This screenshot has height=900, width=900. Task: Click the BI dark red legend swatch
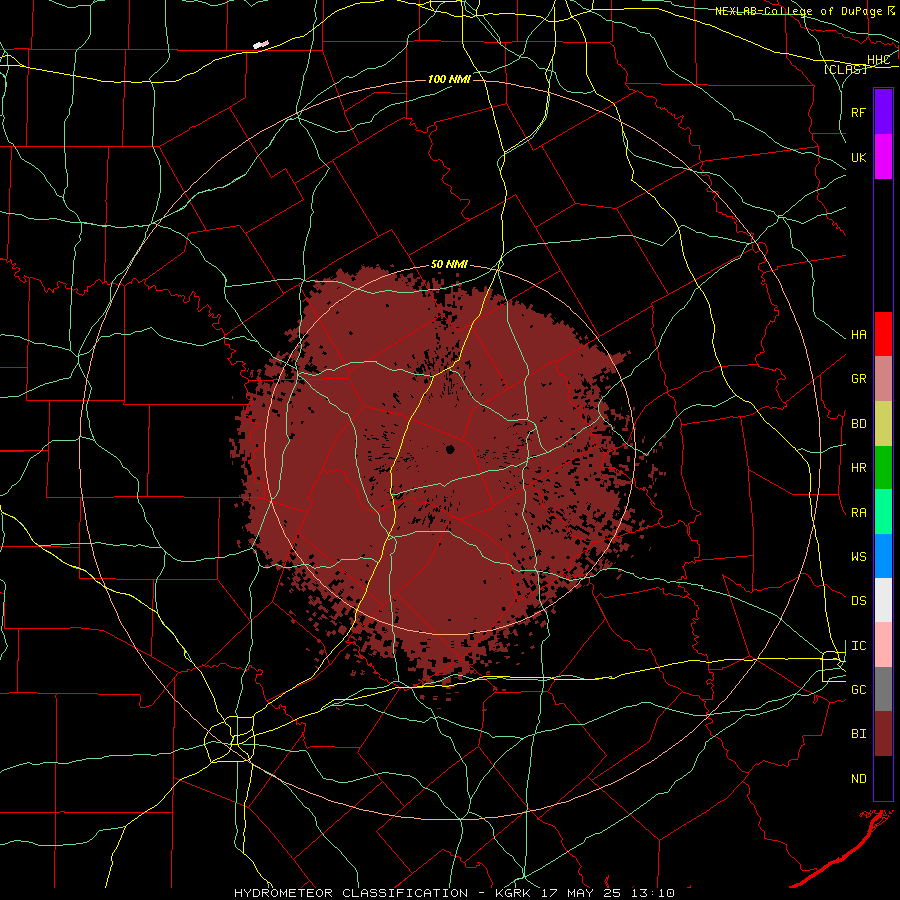coord(883,734)
